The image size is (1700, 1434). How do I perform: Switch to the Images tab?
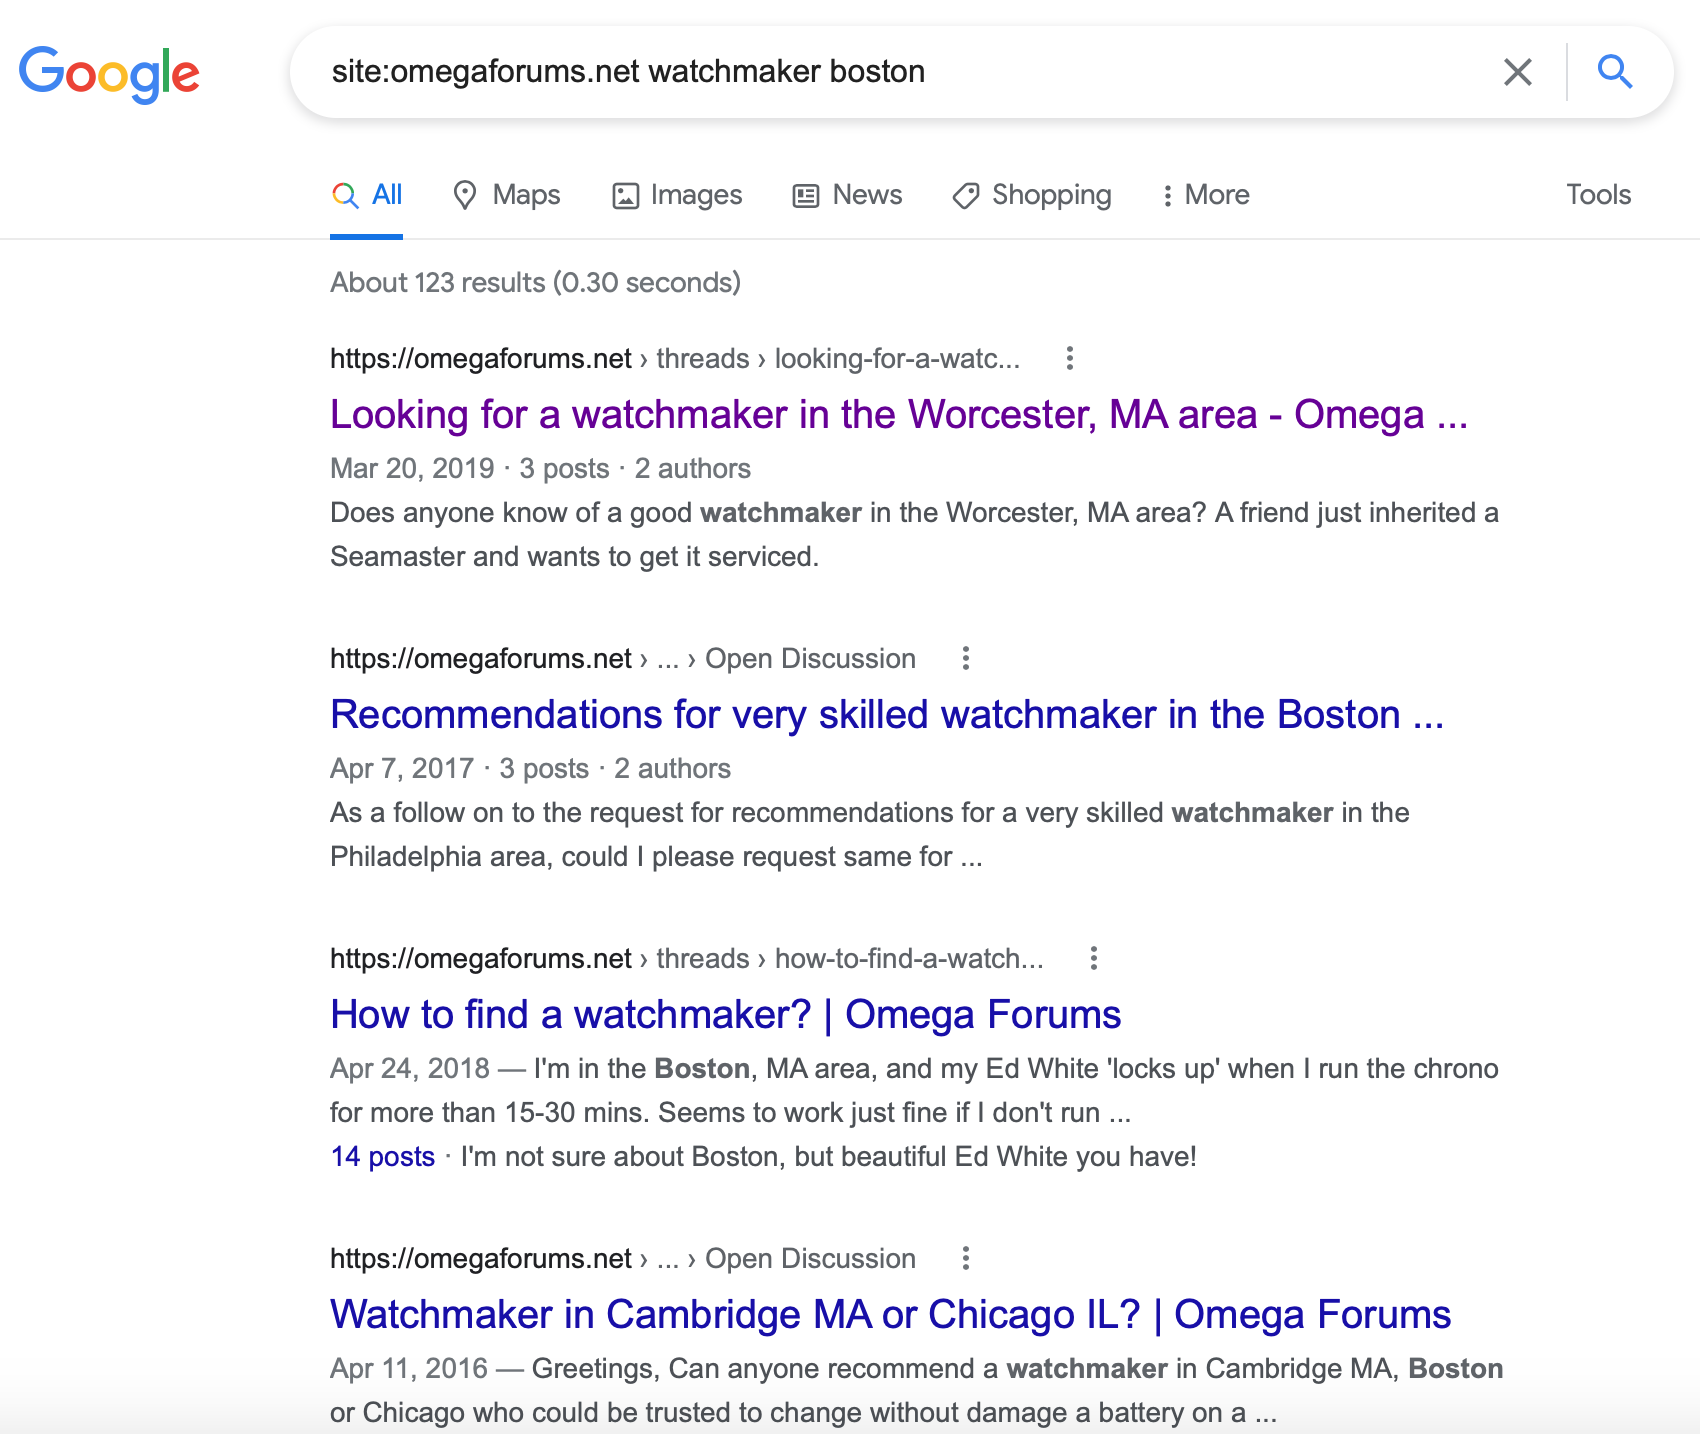coord(677,195)
